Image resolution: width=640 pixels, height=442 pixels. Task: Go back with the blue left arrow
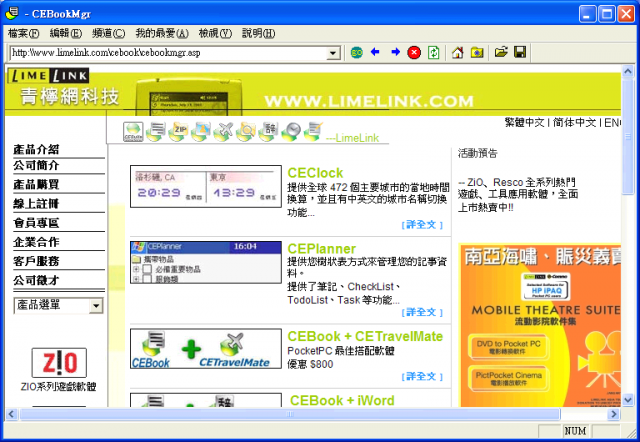point(375,52)
